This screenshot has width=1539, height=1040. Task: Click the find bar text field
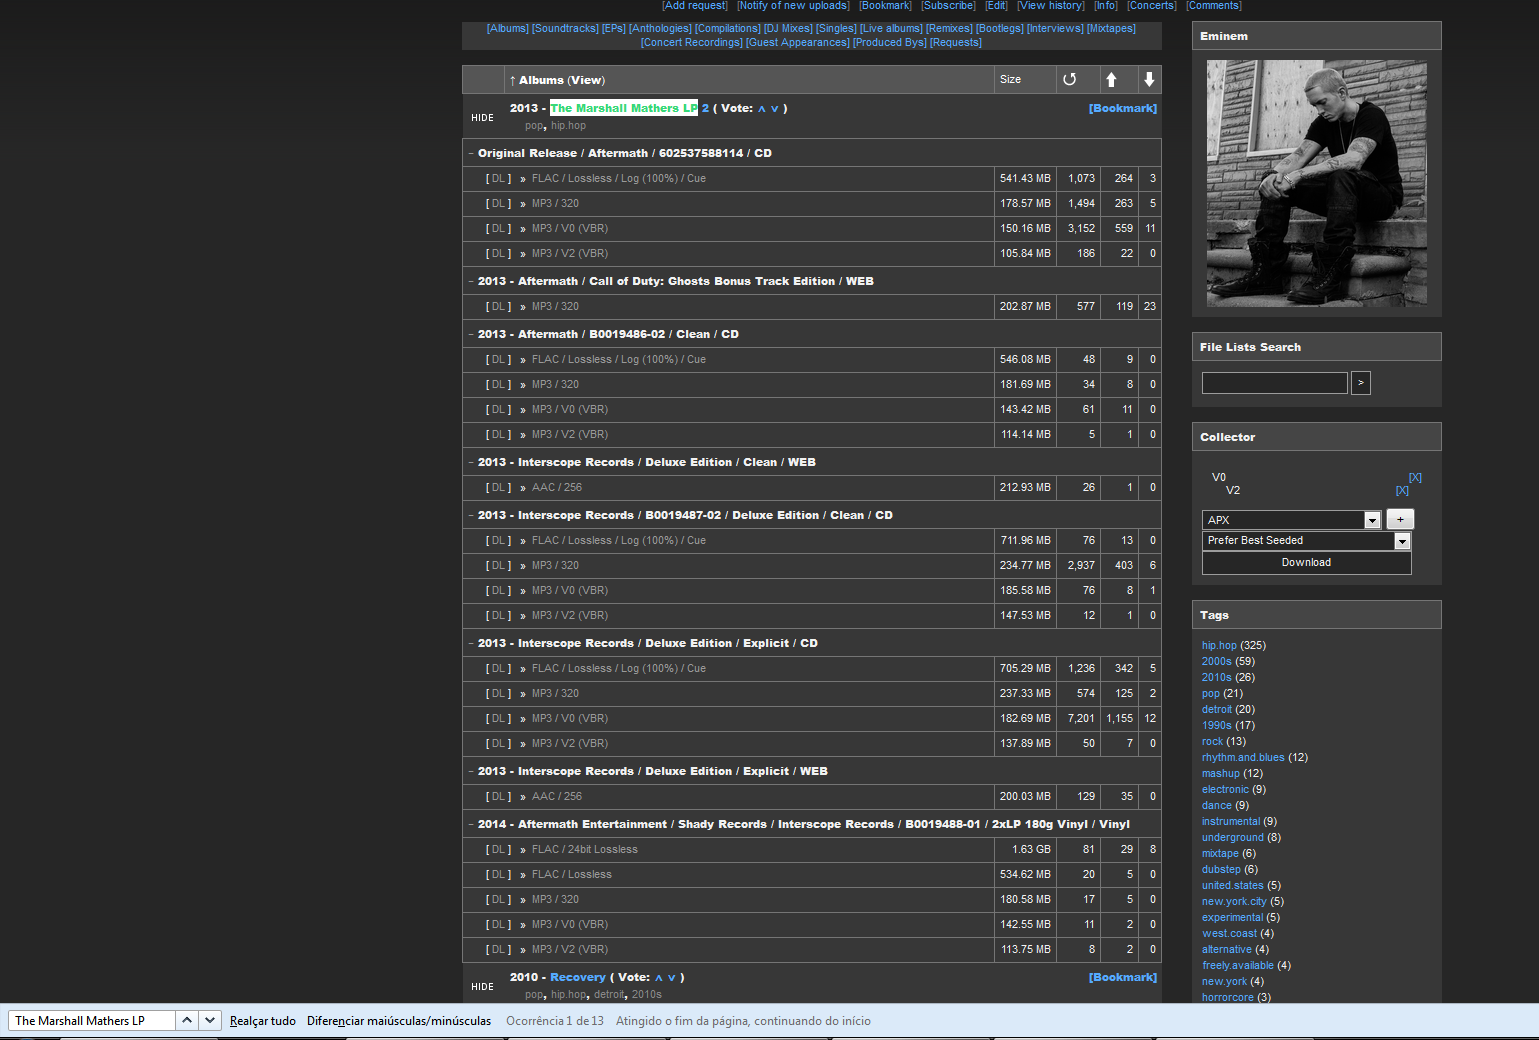click(92, 1020)
